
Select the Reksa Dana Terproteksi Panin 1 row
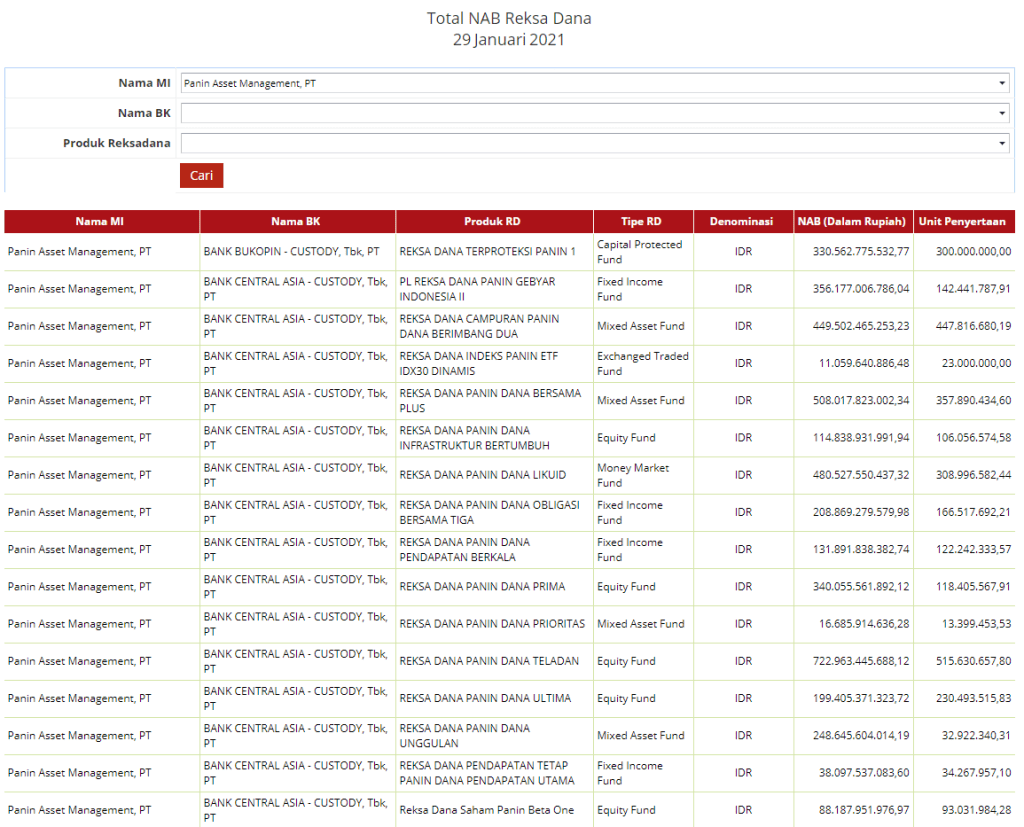[487, 252]
